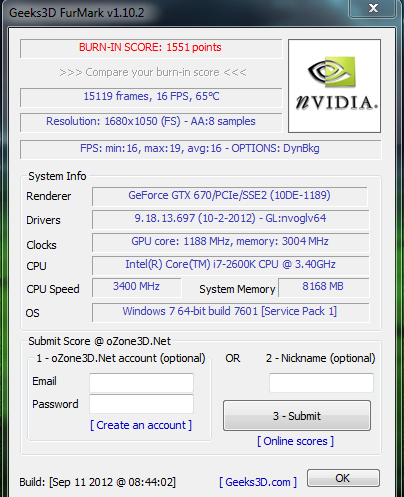Visit the Geeks3D.com link
The height and width of the screenshot is (497, 404).
(x=258, y=482)
